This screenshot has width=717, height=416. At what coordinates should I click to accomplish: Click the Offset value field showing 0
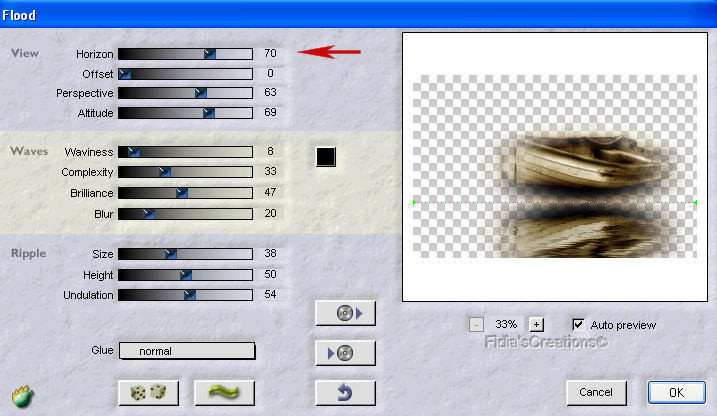click(270, 73)
